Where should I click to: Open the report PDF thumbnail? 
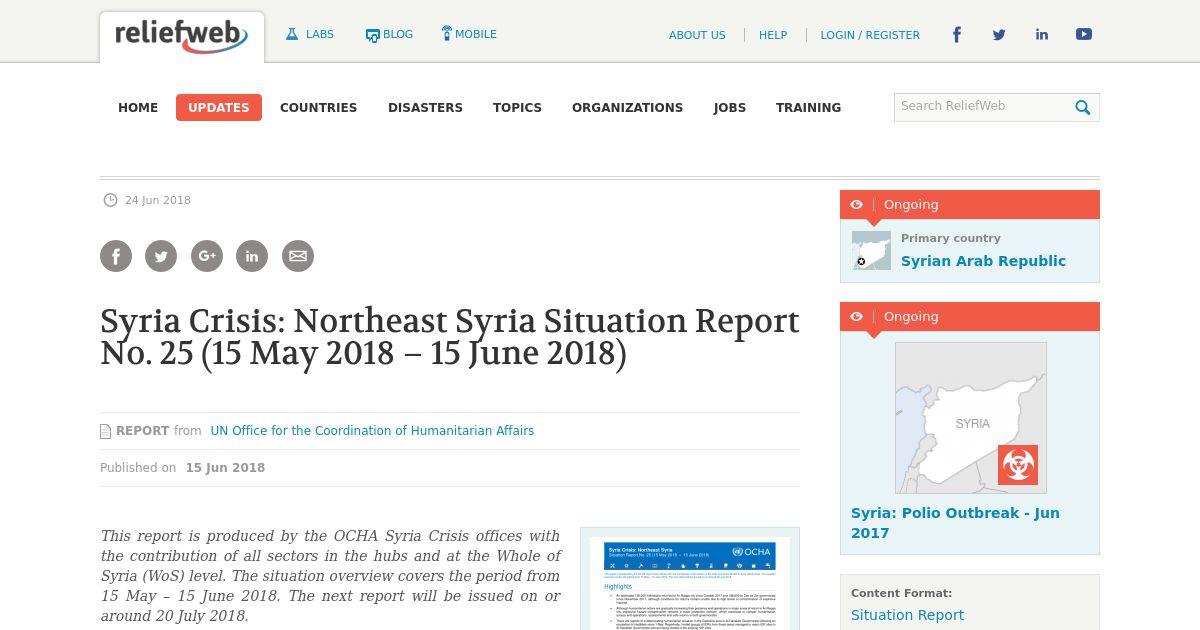coord(690,581)
